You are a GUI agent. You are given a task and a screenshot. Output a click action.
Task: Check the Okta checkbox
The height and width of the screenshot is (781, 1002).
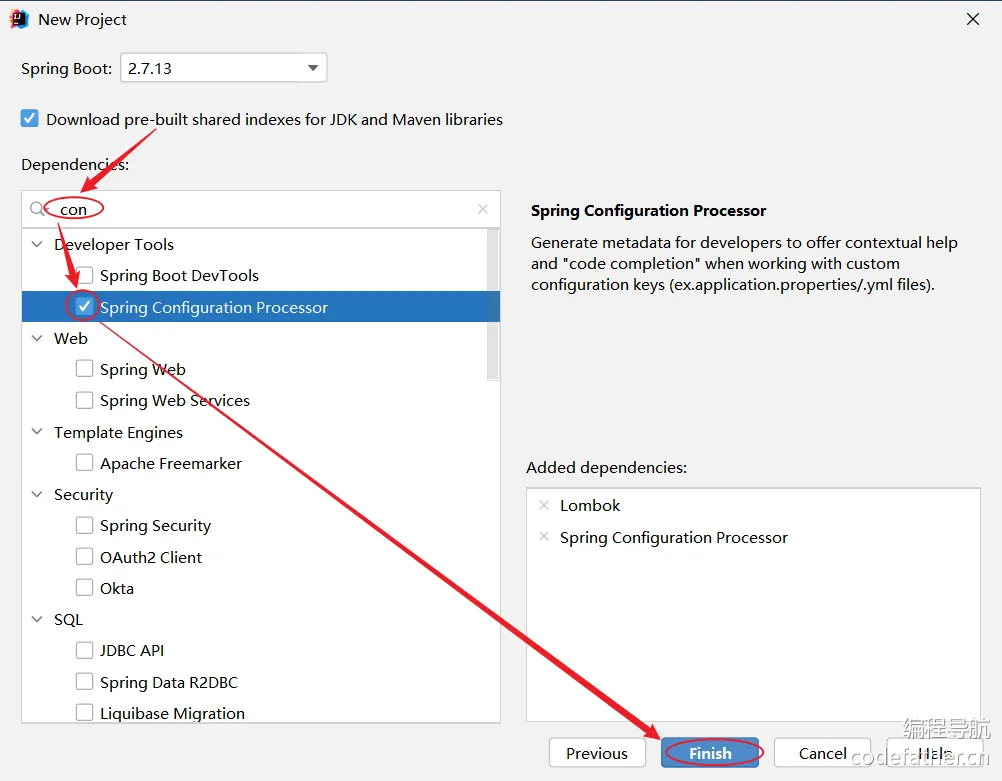84,587
